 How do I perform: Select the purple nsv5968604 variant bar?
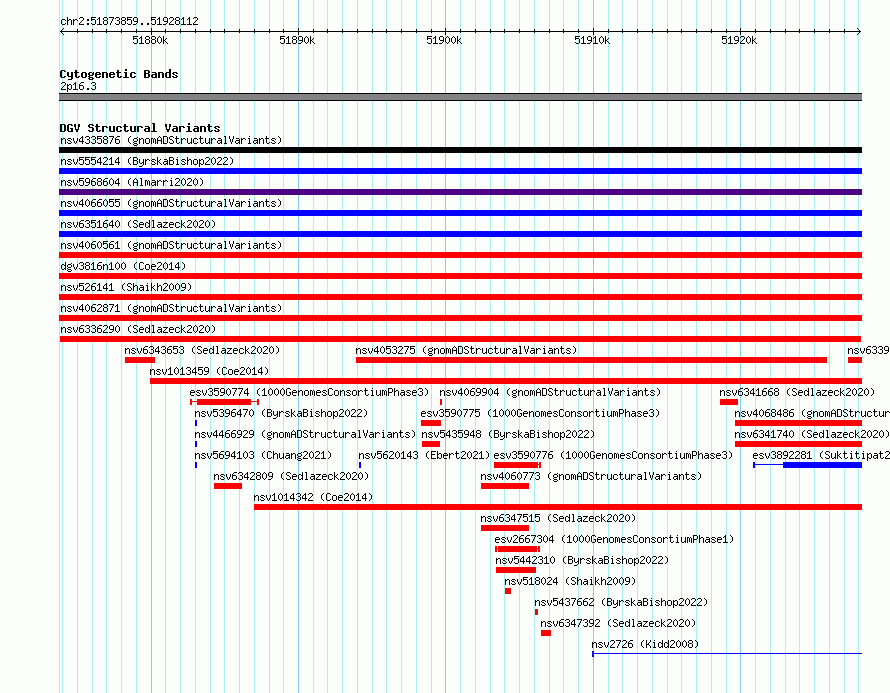pos(460,192)
